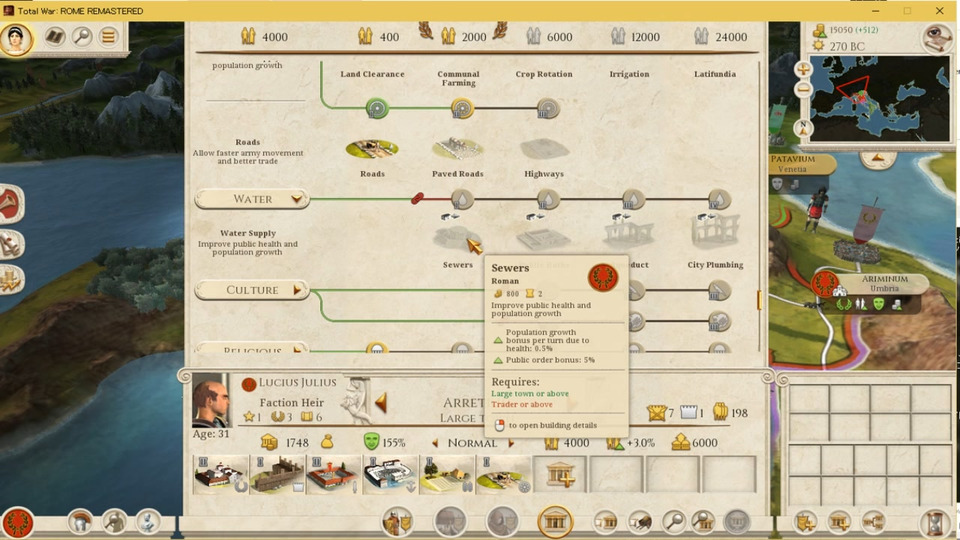Go to previous settlement using left arrow
This screenshot has width=960, height=540.
tap(381, 402)
